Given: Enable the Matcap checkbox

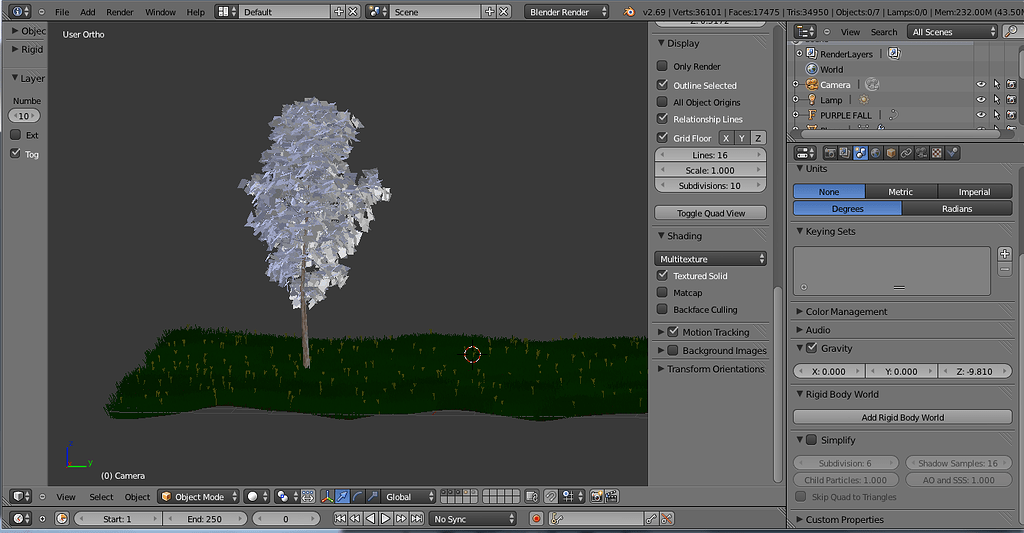Looking at the screenshot, I should (x=662, y=293).
